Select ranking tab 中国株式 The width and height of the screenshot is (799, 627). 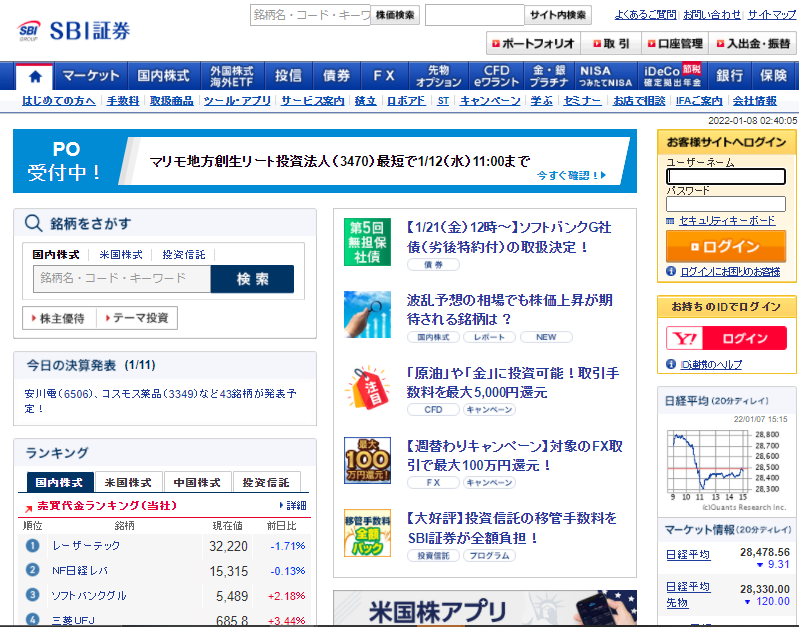point(197,482)
